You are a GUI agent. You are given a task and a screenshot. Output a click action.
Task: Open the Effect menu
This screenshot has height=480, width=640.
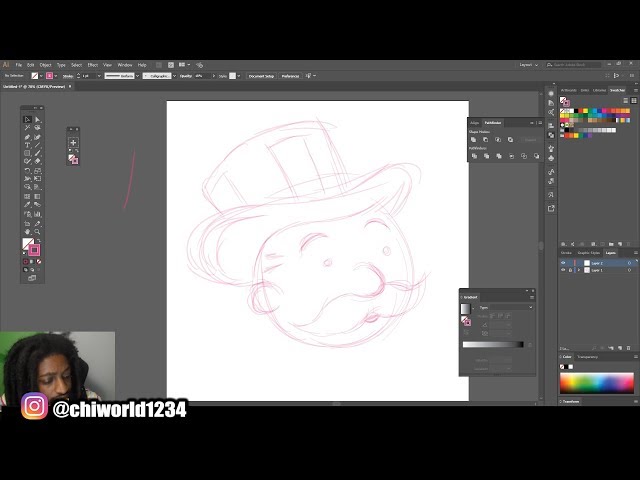point(93,65)
